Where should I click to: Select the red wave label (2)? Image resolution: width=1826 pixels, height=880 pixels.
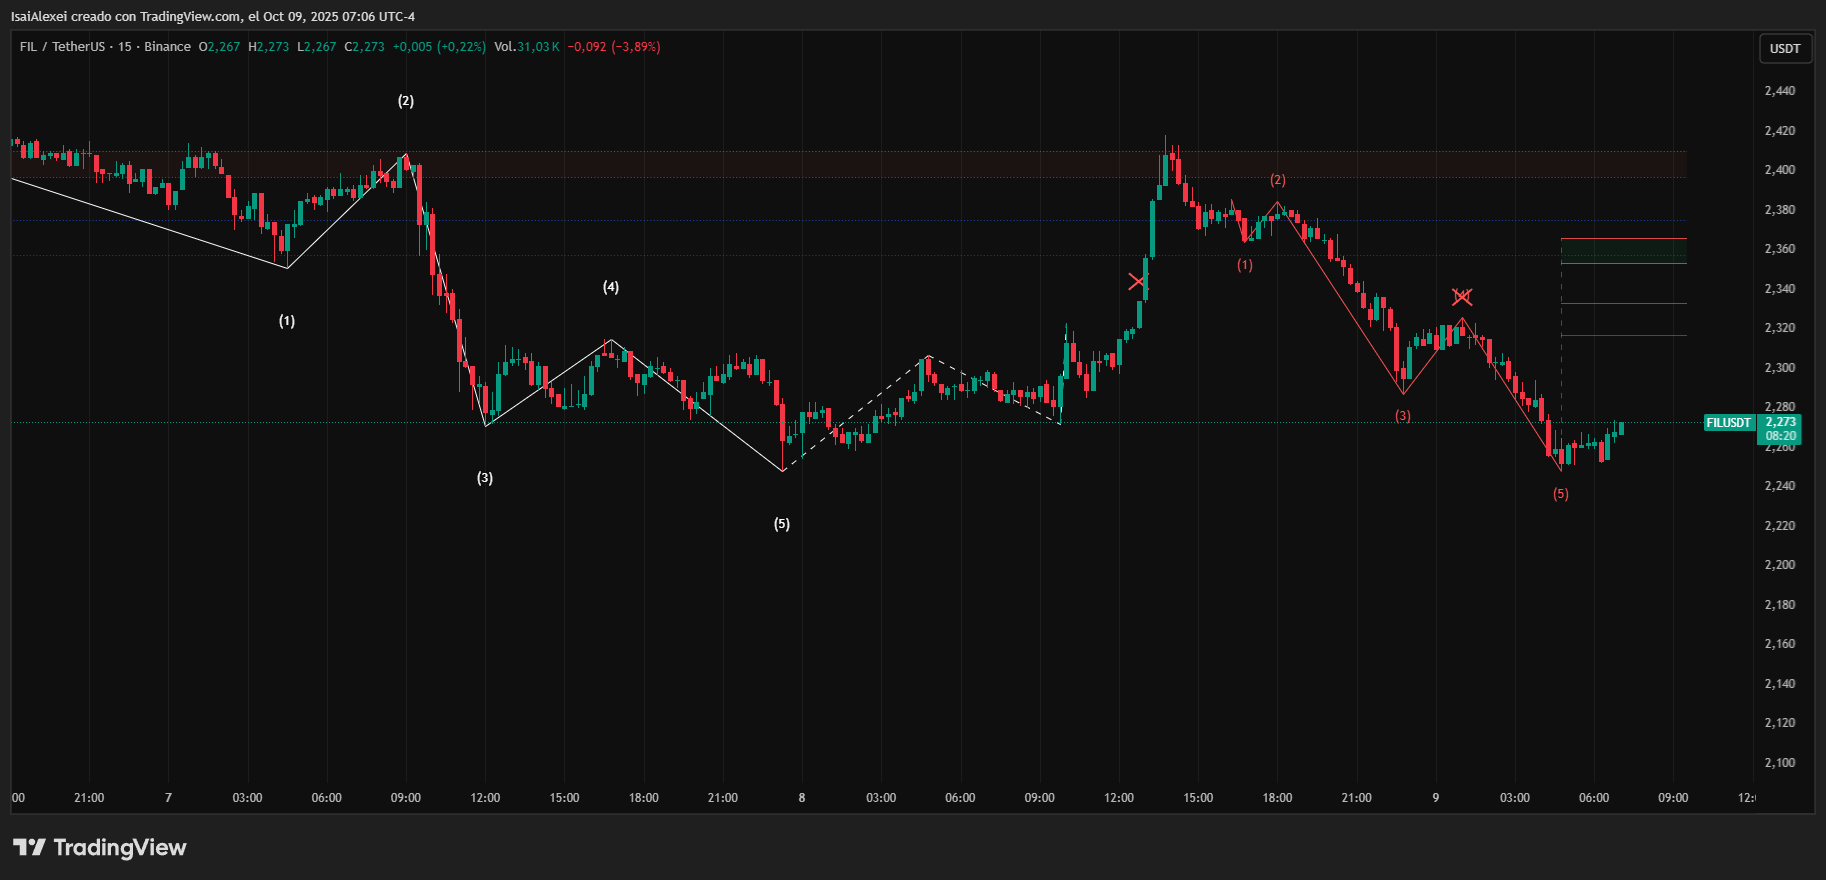click(1278, 180)
